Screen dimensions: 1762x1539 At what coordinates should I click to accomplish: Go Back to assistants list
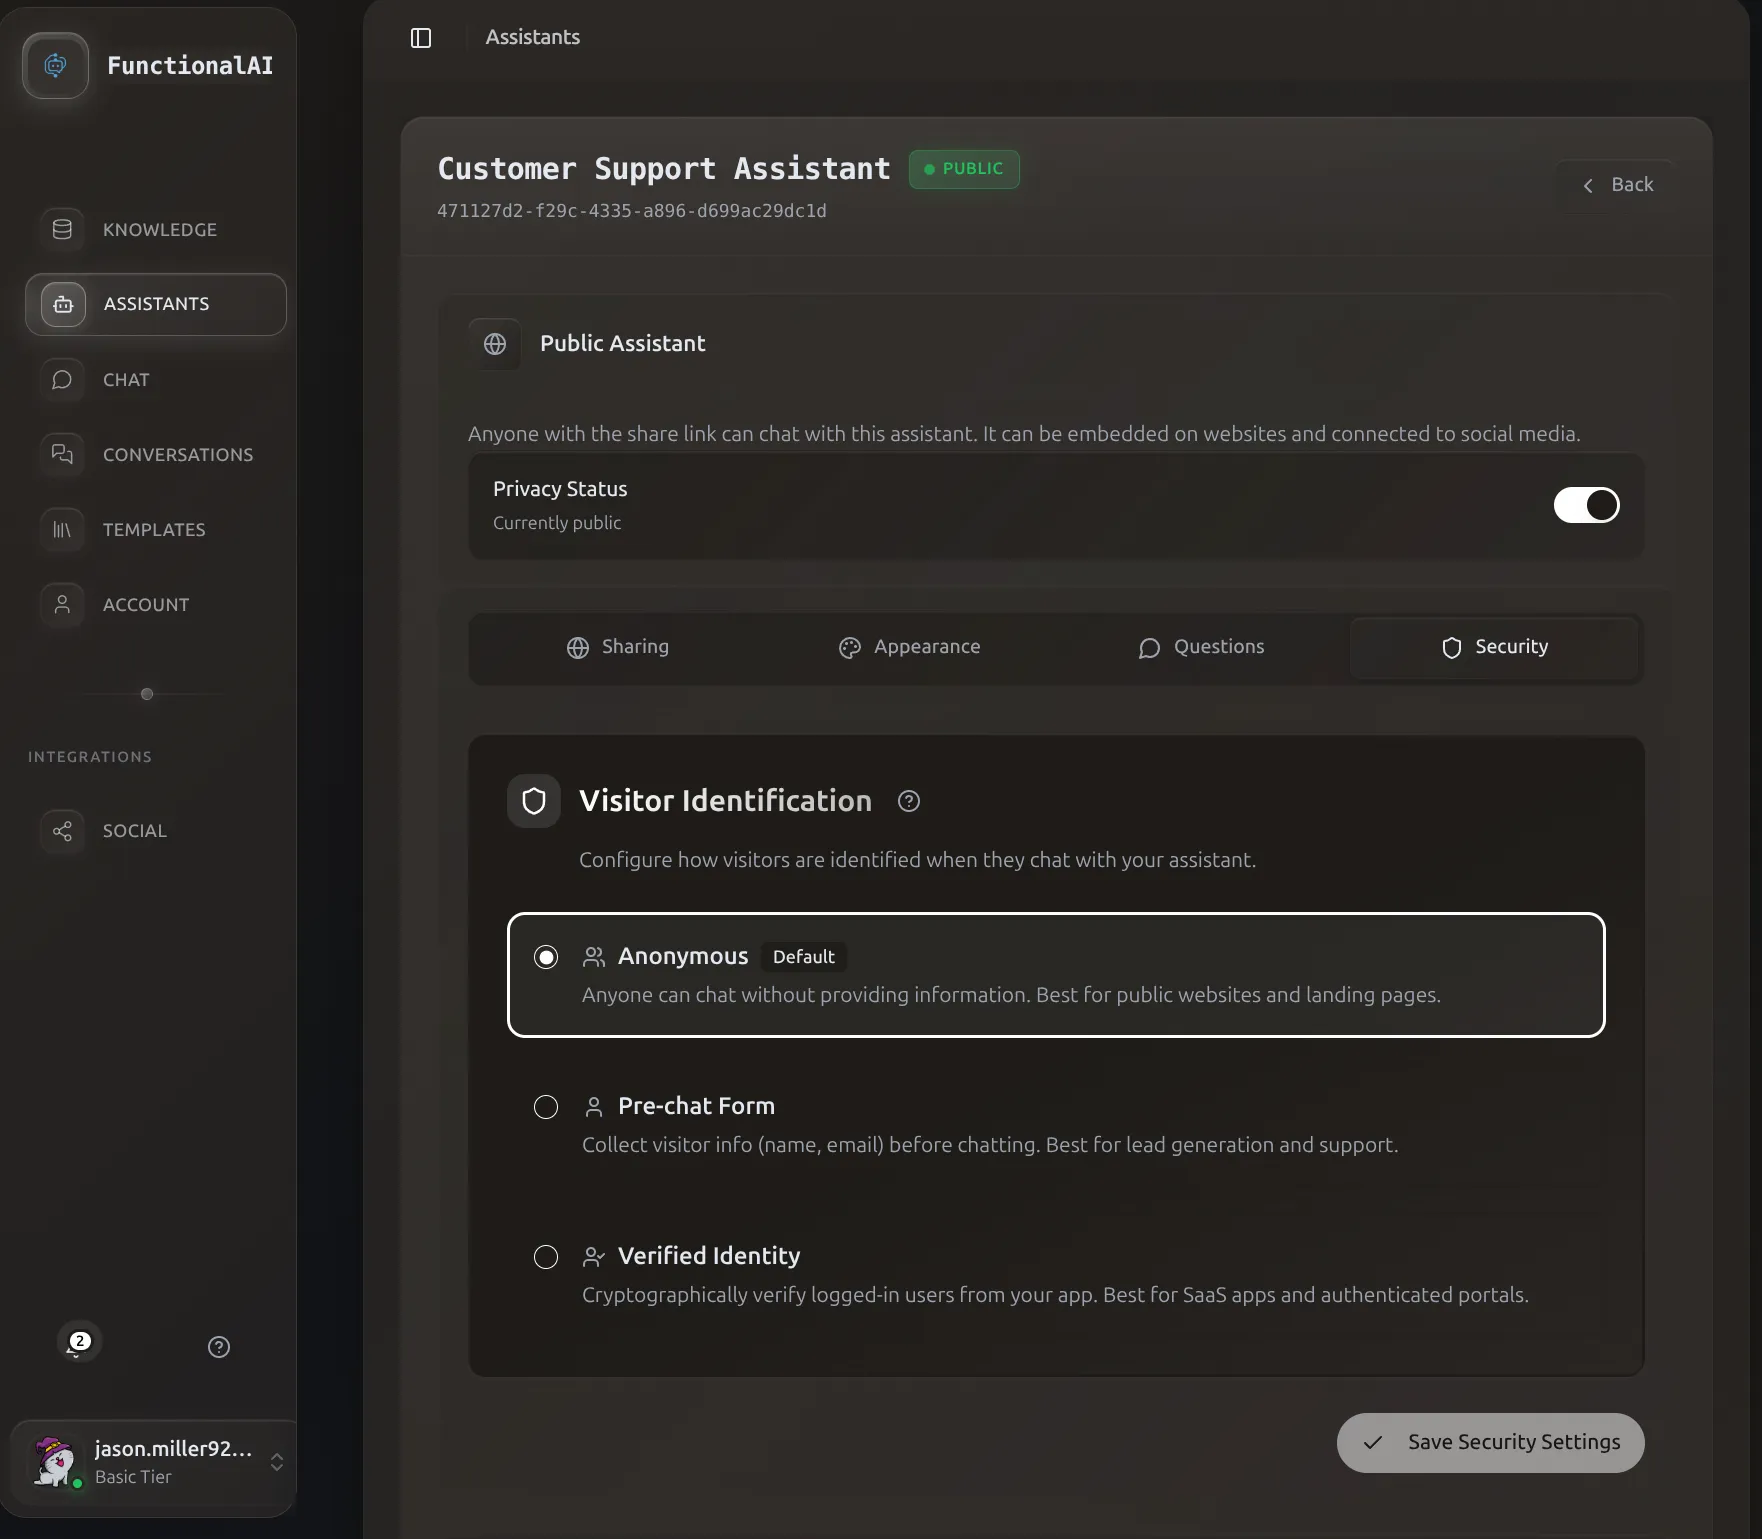tap(1617, 185)
